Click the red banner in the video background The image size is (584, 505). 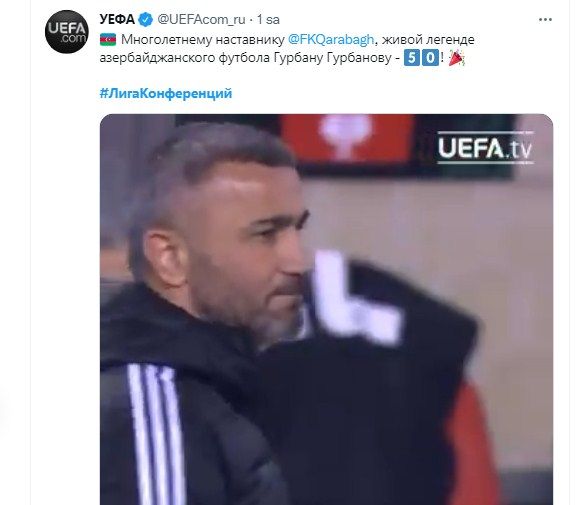(347, 139)
